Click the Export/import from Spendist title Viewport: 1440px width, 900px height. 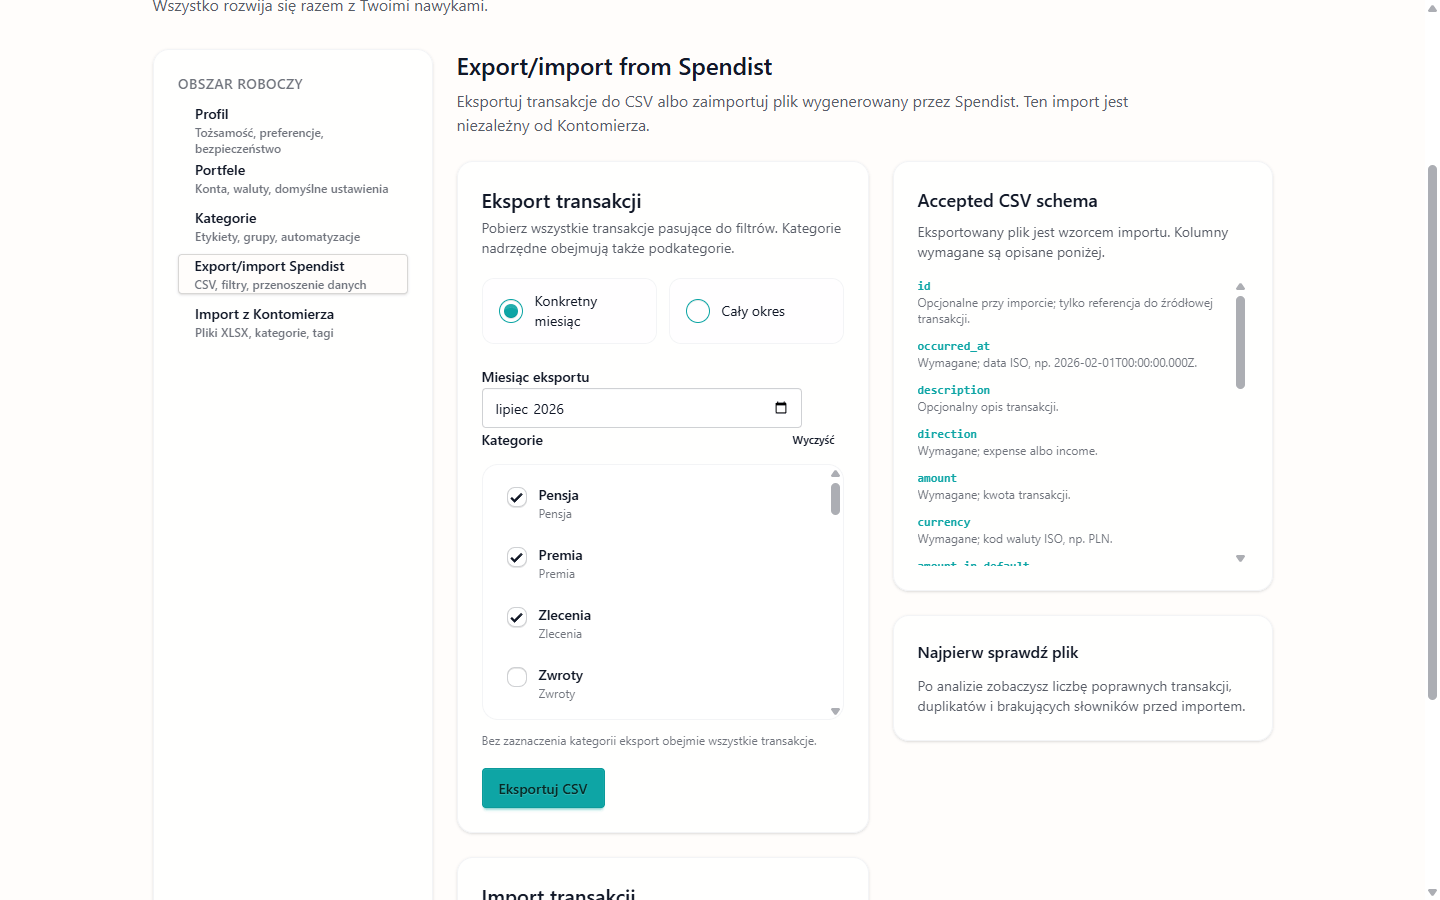pos(614,67)
